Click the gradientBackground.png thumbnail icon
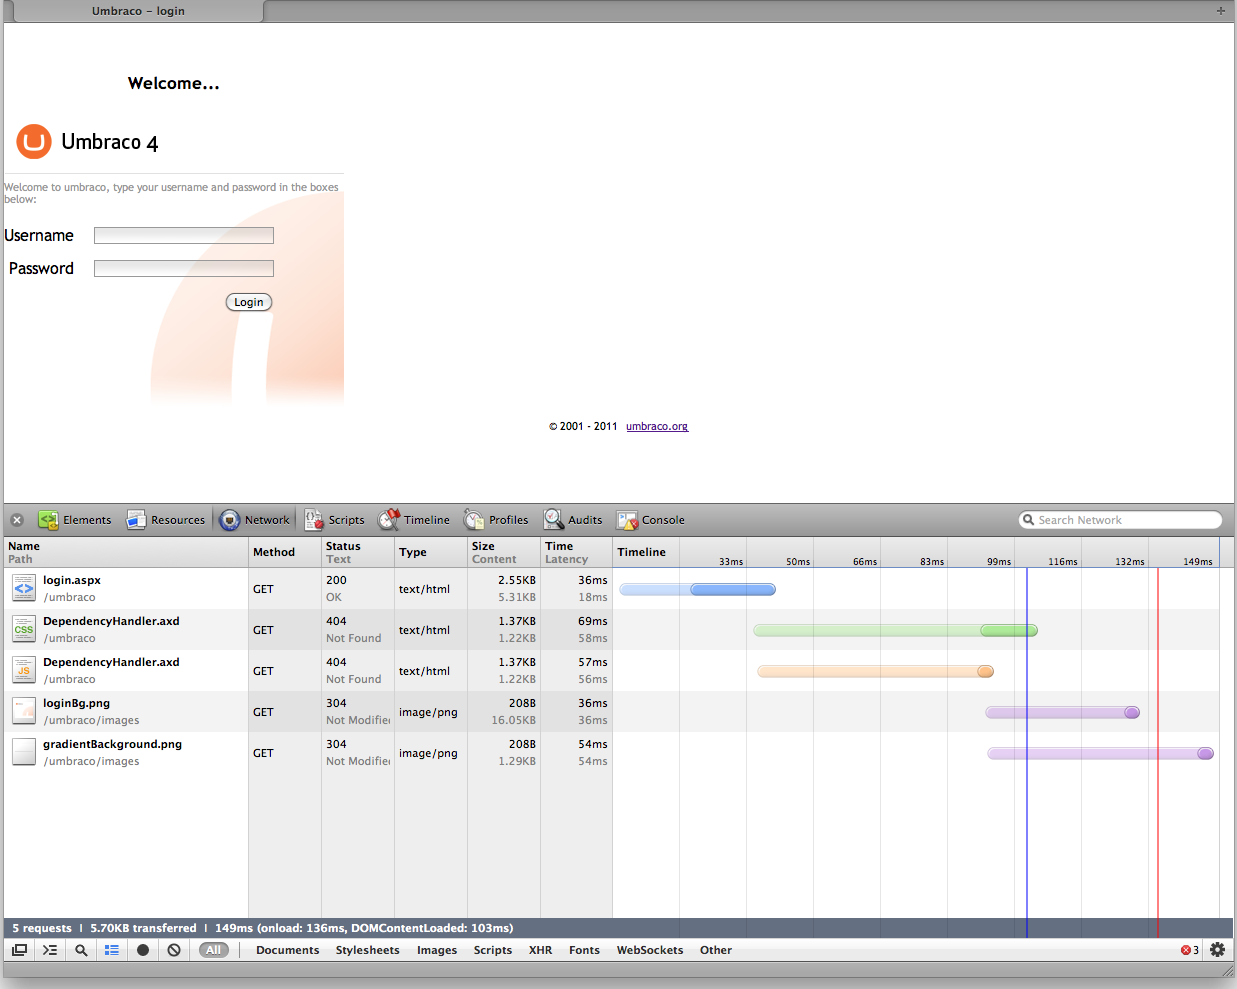Screen dimensions: 1237x989 point(24,752)
